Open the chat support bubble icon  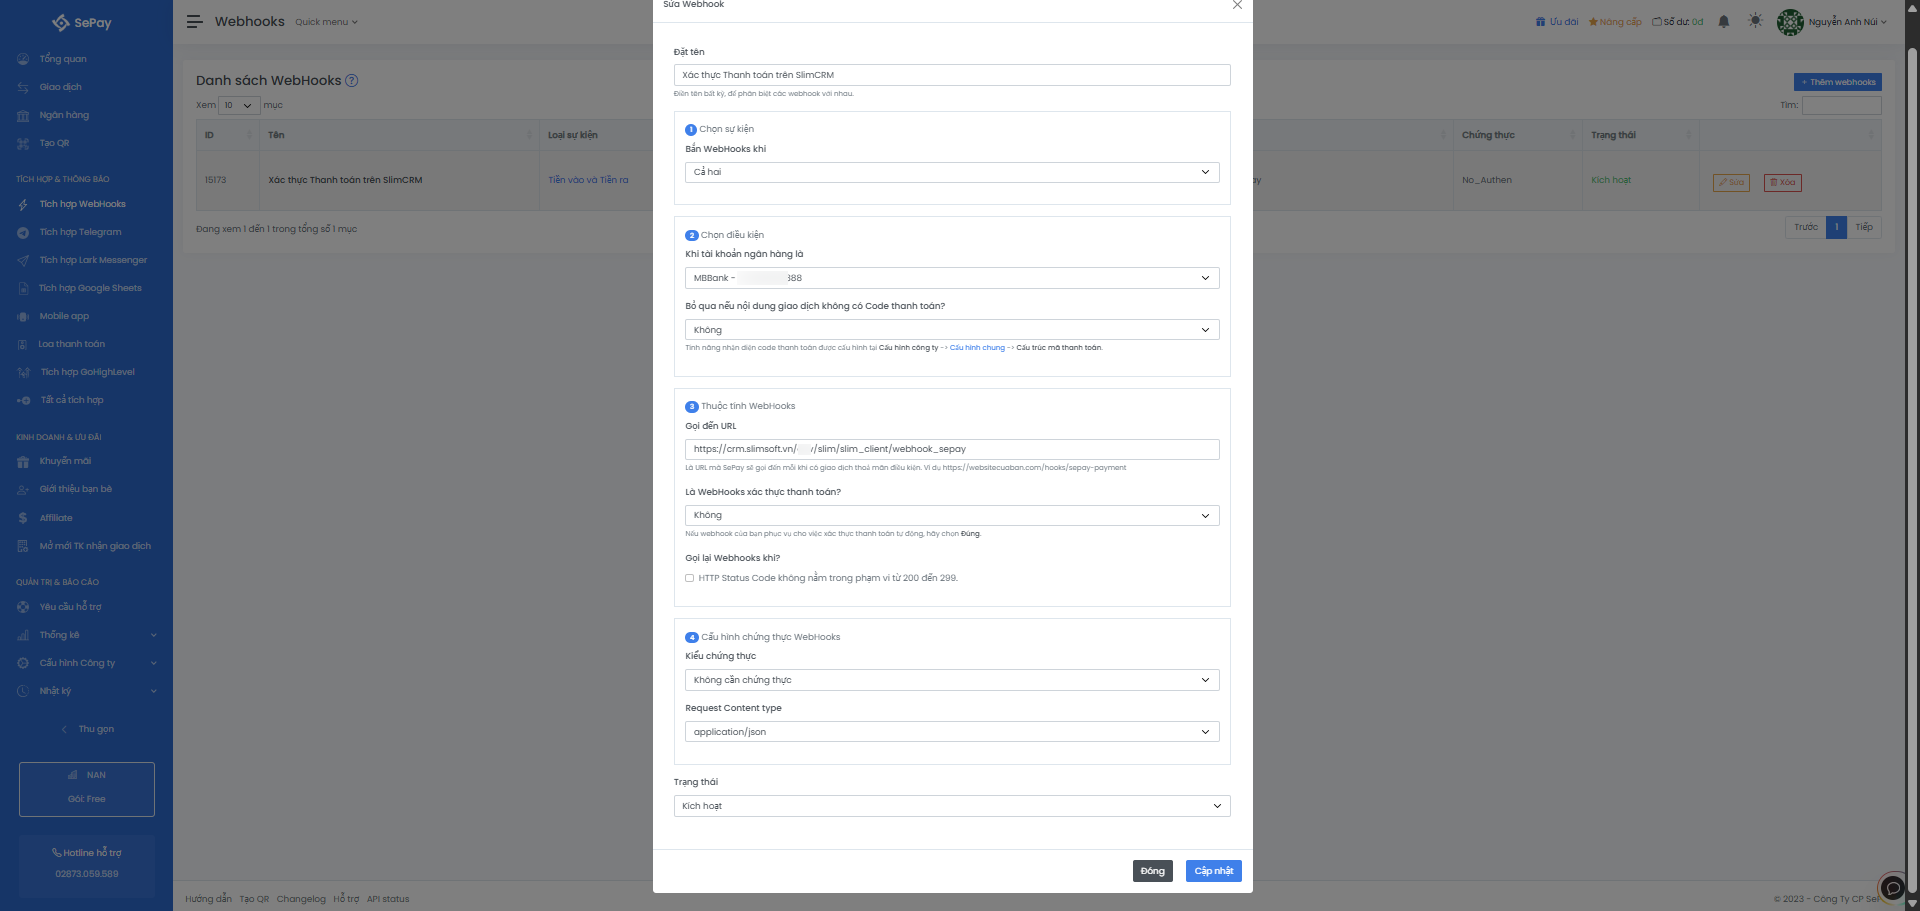(x=1892, y=887)
